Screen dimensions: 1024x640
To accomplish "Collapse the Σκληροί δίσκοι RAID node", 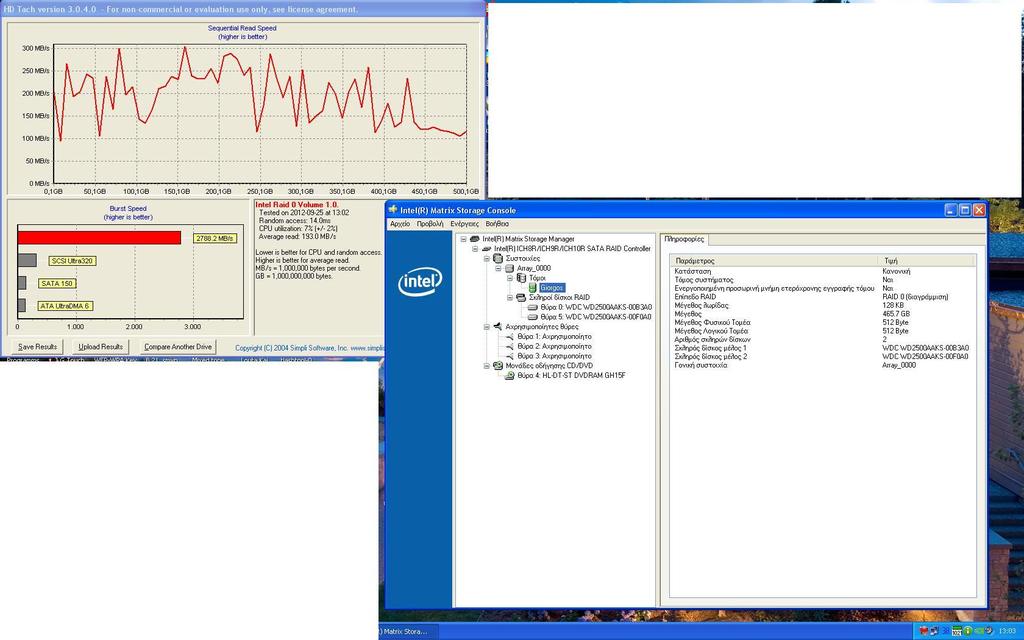I will [x=510, y=298].
